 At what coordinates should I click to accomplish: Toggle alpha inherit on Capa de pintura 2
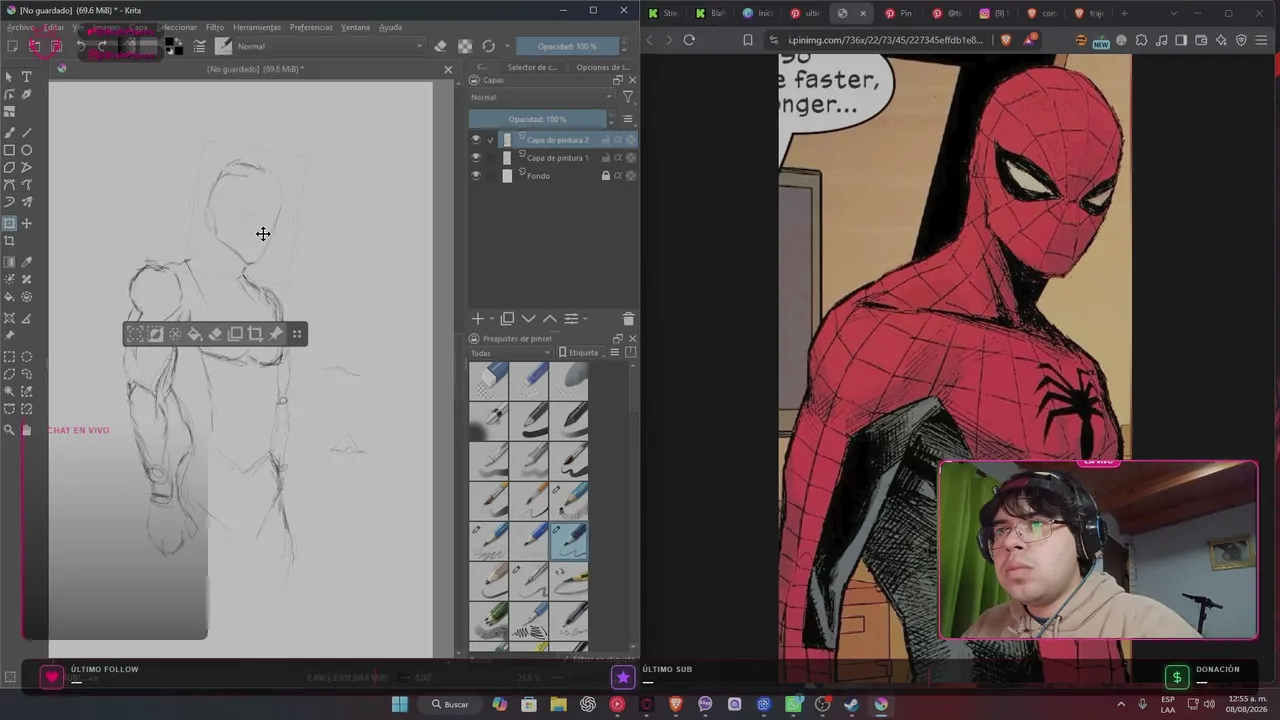[x=618, y=140]
